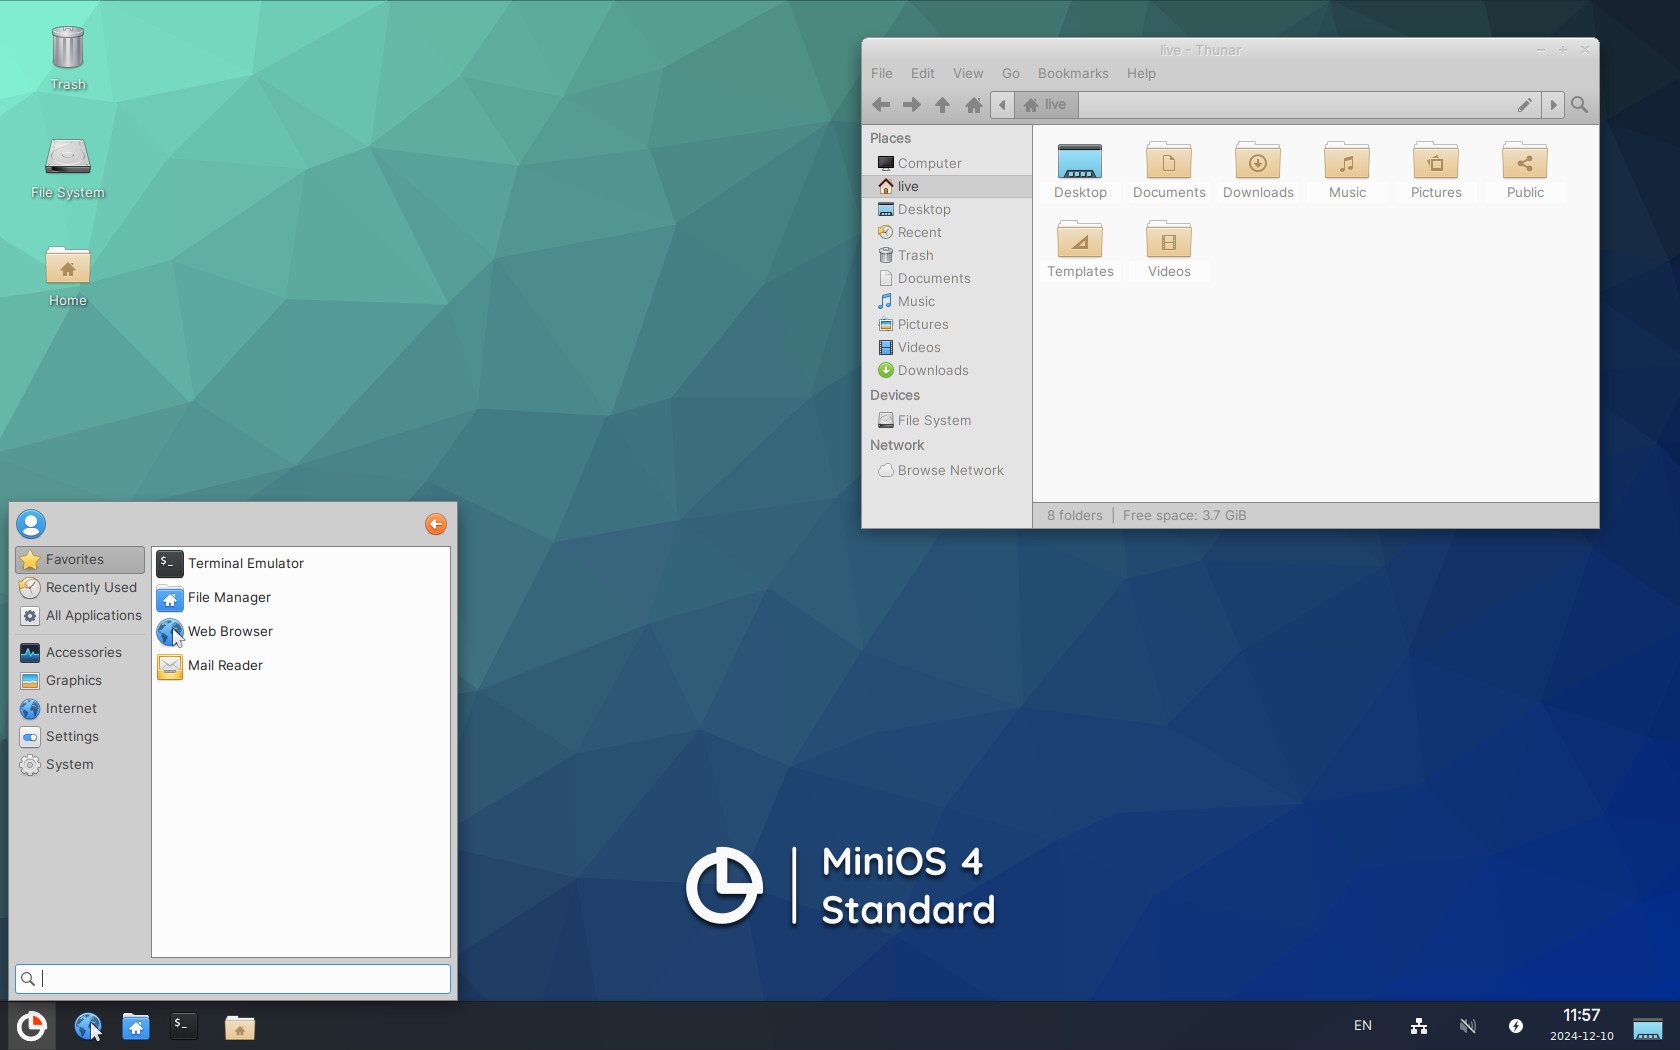The width and height of the screenshot is (1680, 1050).
Task: Select Documents in Places sidebar
Action: (947, 278)
